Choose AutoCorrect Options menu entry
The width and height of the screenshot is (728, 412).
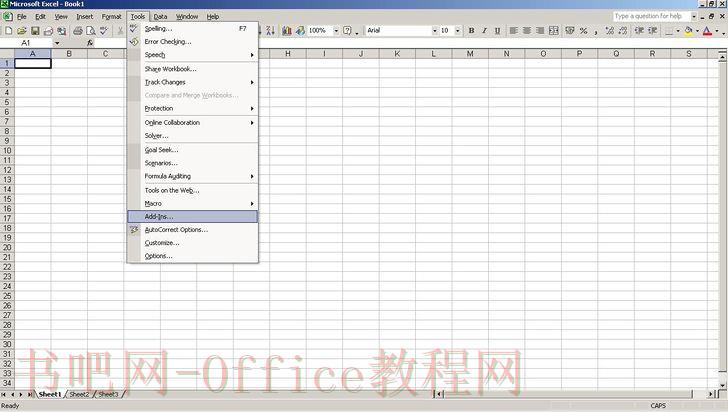pos(193,229)
